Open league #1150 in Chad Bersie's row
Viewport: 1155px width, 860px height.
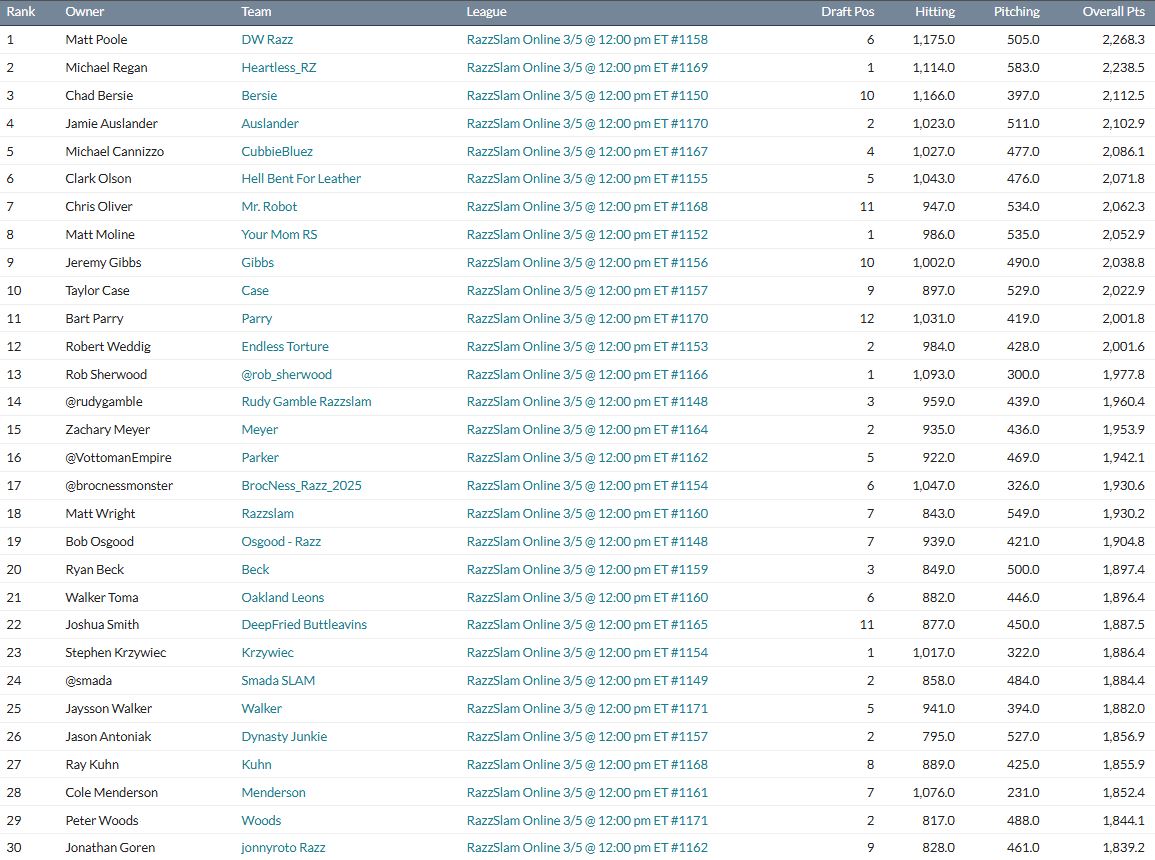tap(587, 96)
